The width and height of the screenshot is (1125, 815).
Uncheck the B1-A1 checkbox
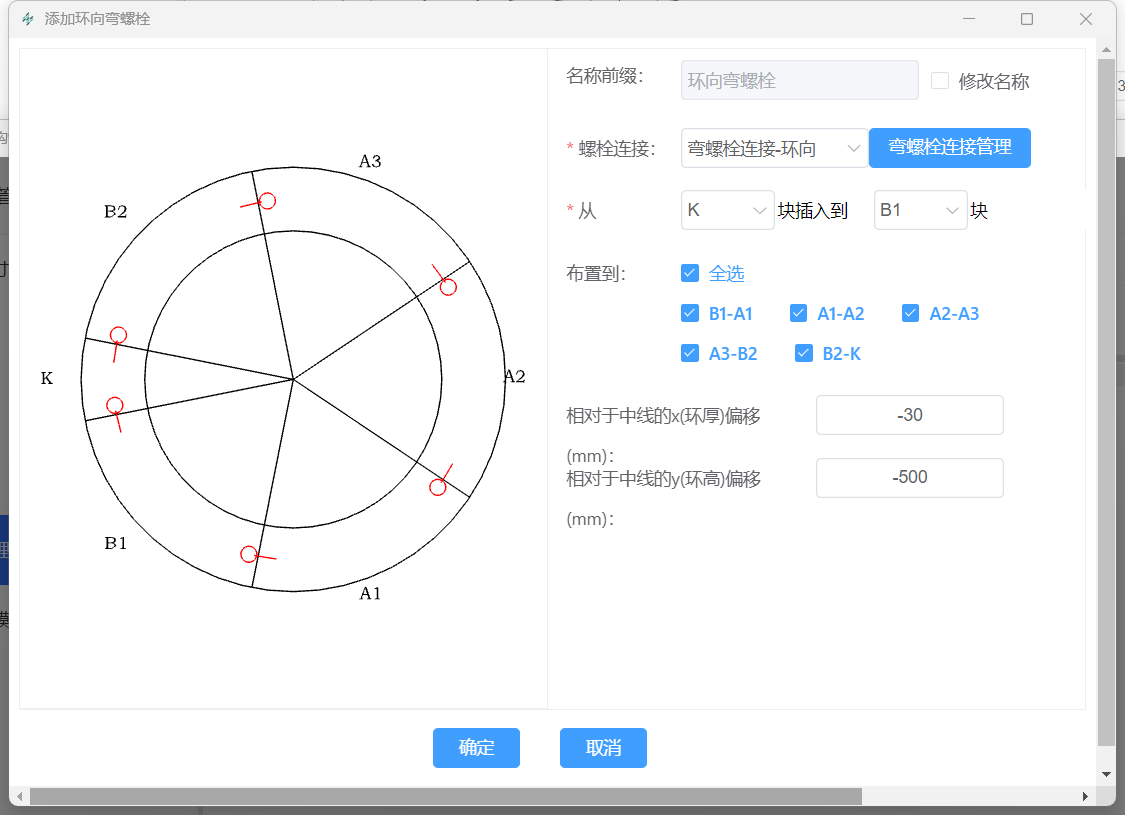point(690,313)
